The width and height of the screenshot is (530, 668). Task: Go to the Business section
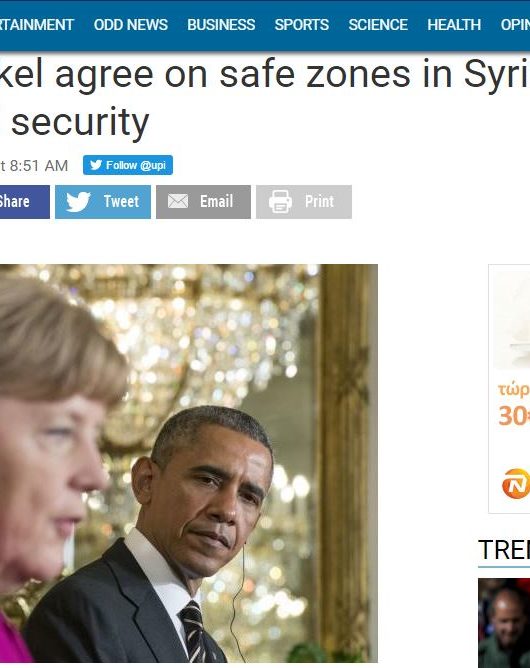[221, 25]
